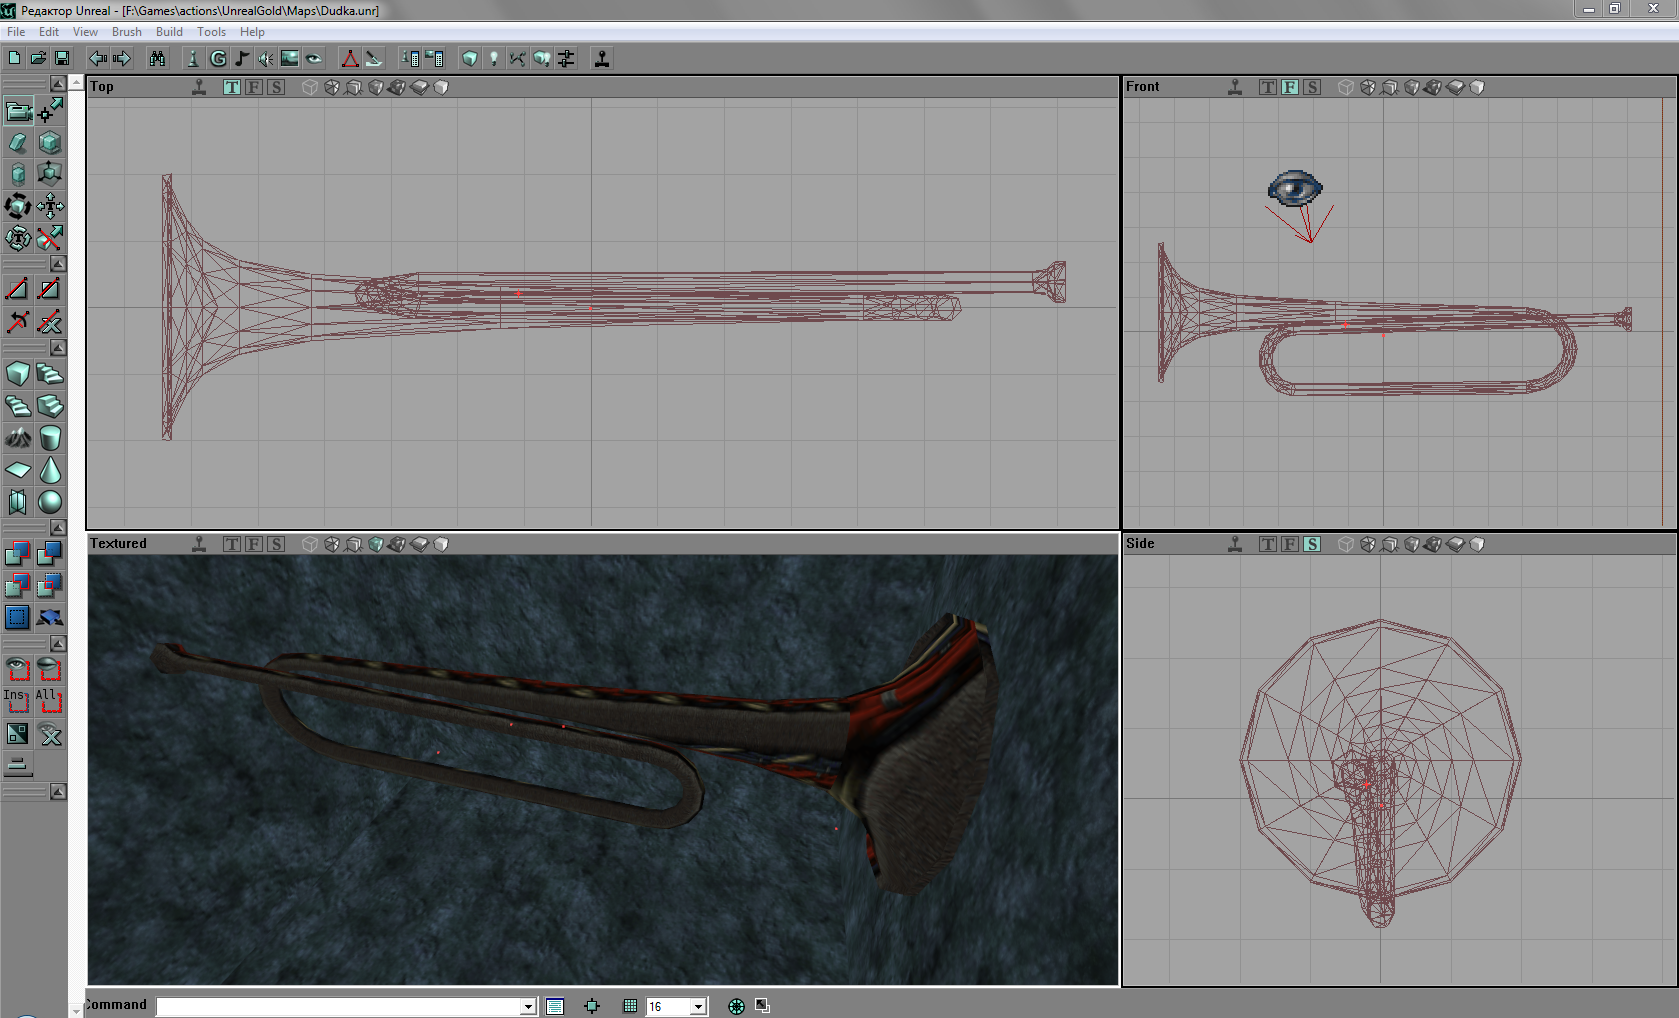The height and width of the screenshot is (1018, 1679).
Task: Set the Front viewport to Side view (S)
Action: coord(1312,87)
